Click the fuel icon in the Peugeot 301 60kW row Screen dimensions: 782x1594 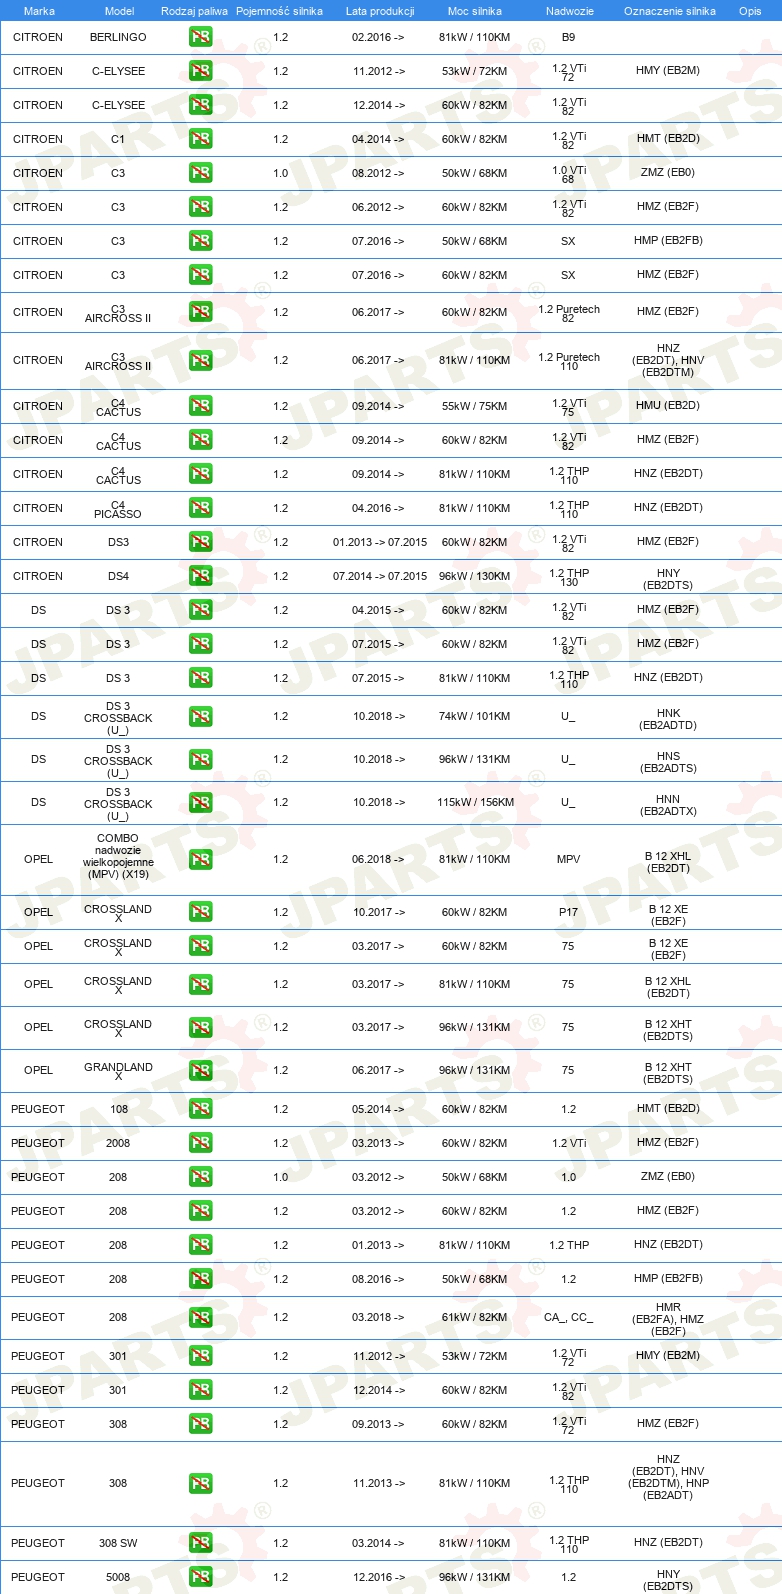[x=200, y=1390]
